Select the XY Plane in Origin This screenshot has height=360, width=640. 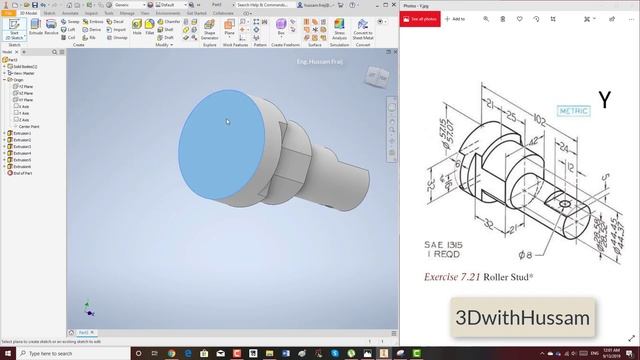tap(23, 100)
